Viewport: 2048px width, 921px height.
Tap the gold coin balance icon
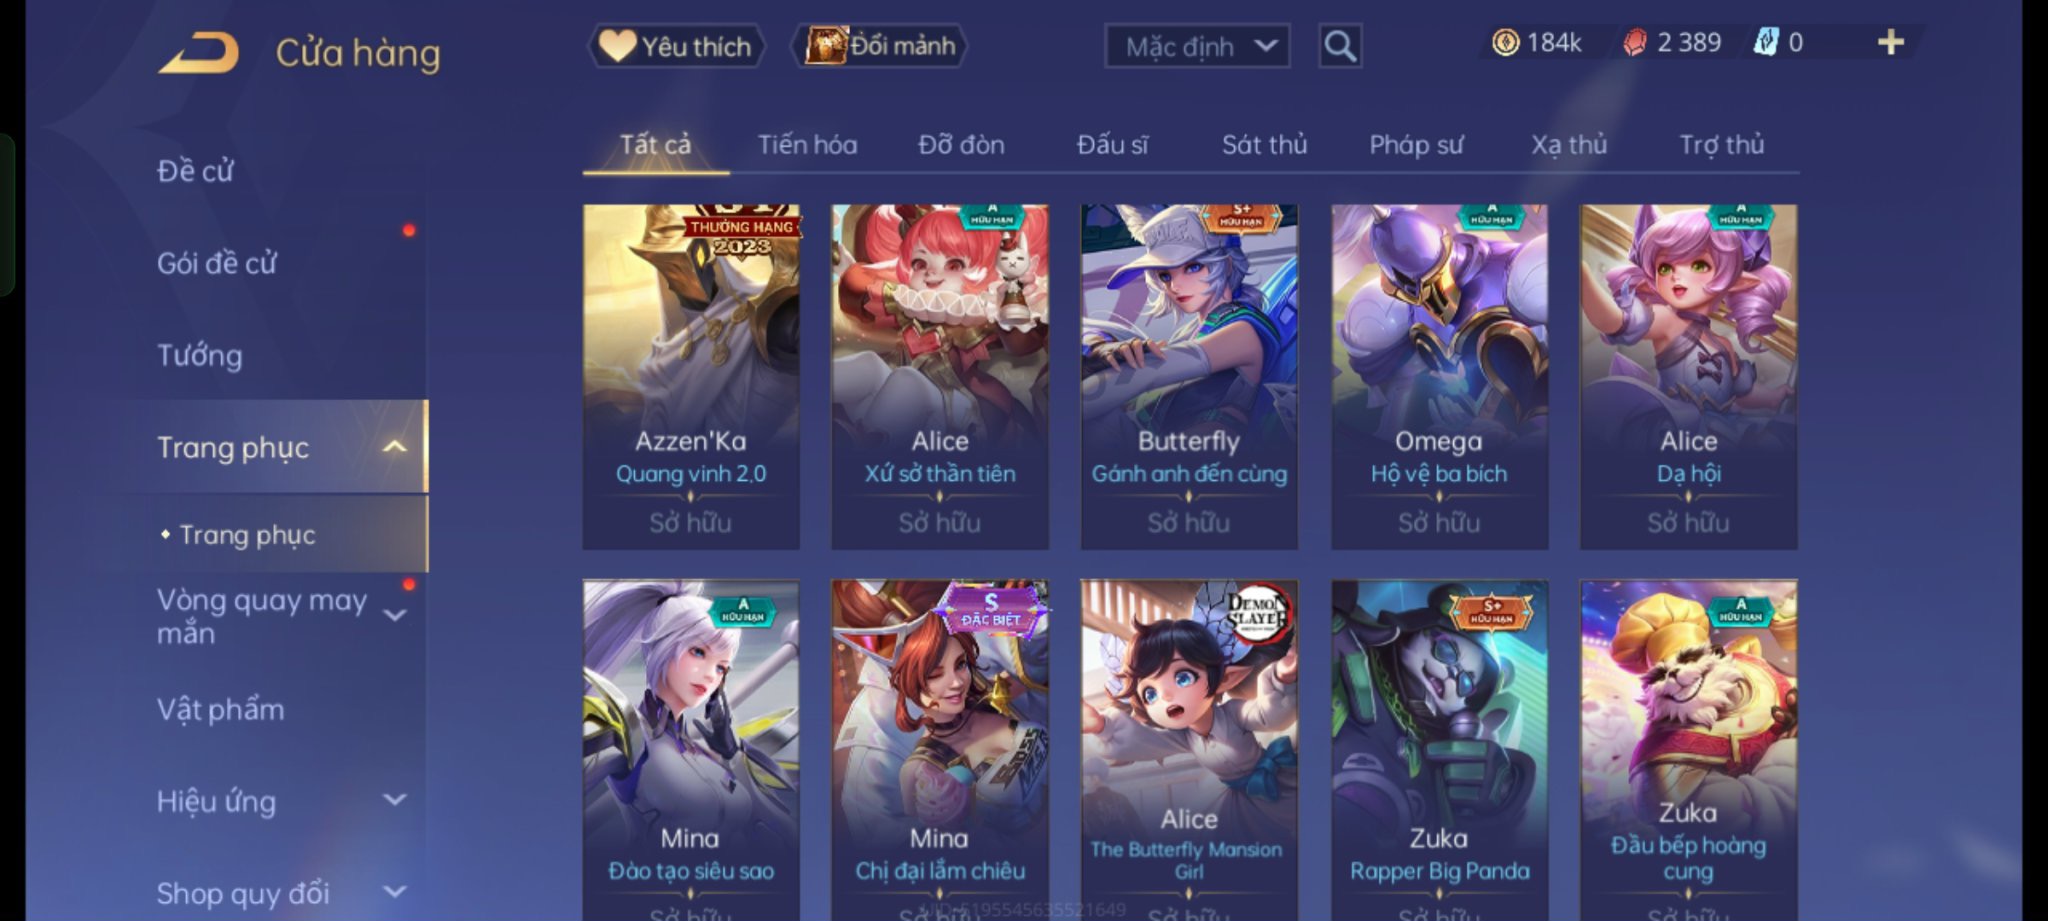[x=1505, y=43]
